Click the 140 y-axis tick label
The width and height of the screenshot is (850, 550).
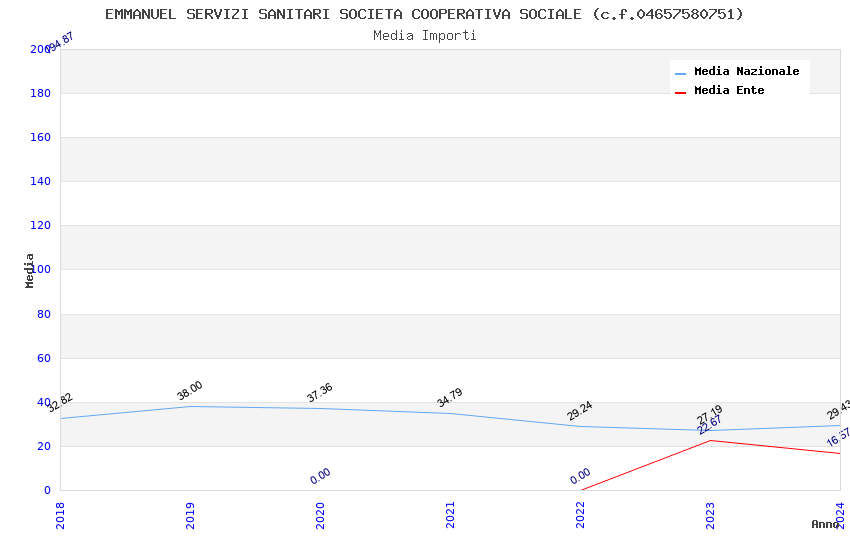[41, 182]
